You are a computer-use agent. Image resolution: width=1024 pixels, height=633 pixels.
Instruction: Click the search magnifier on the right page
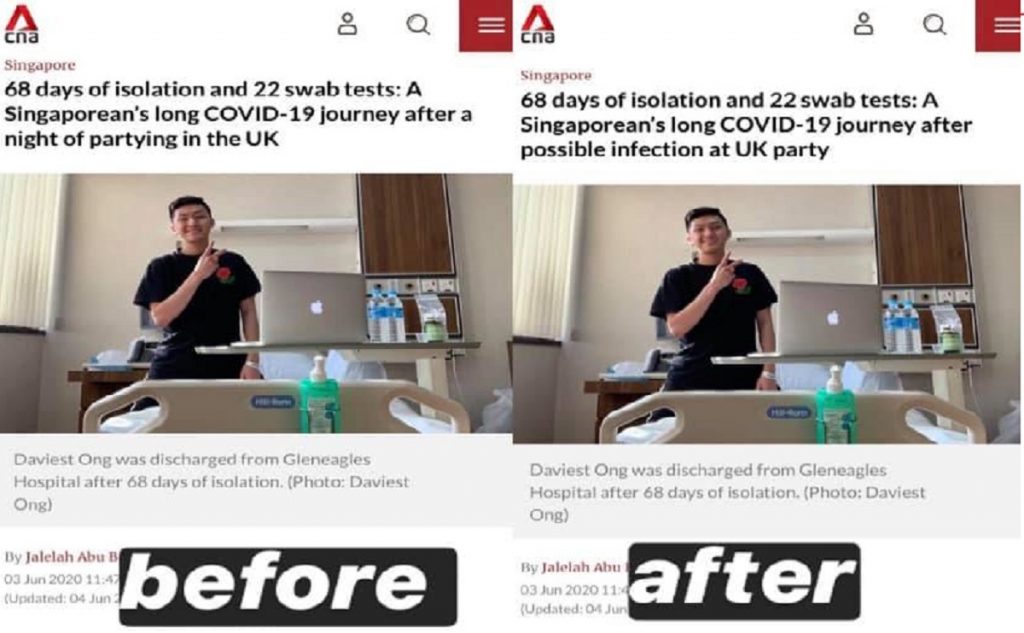(935, 25)
